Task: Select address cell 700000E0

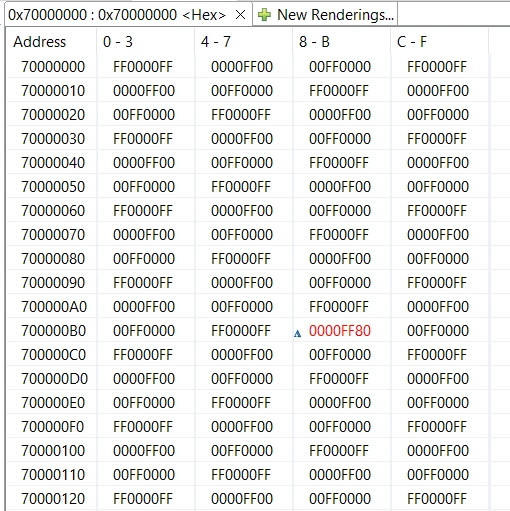Action: coord(53,403)
